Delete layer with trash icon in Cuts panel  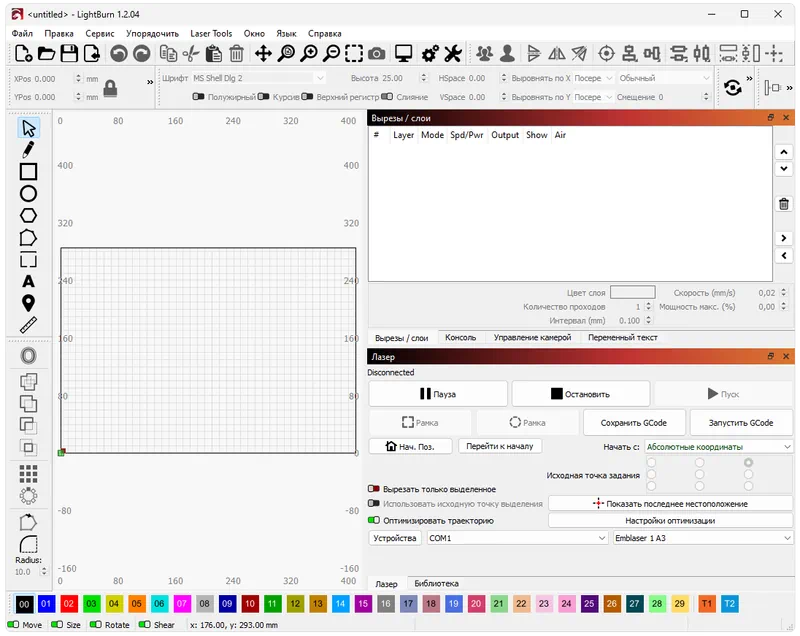tap(784, 204)
